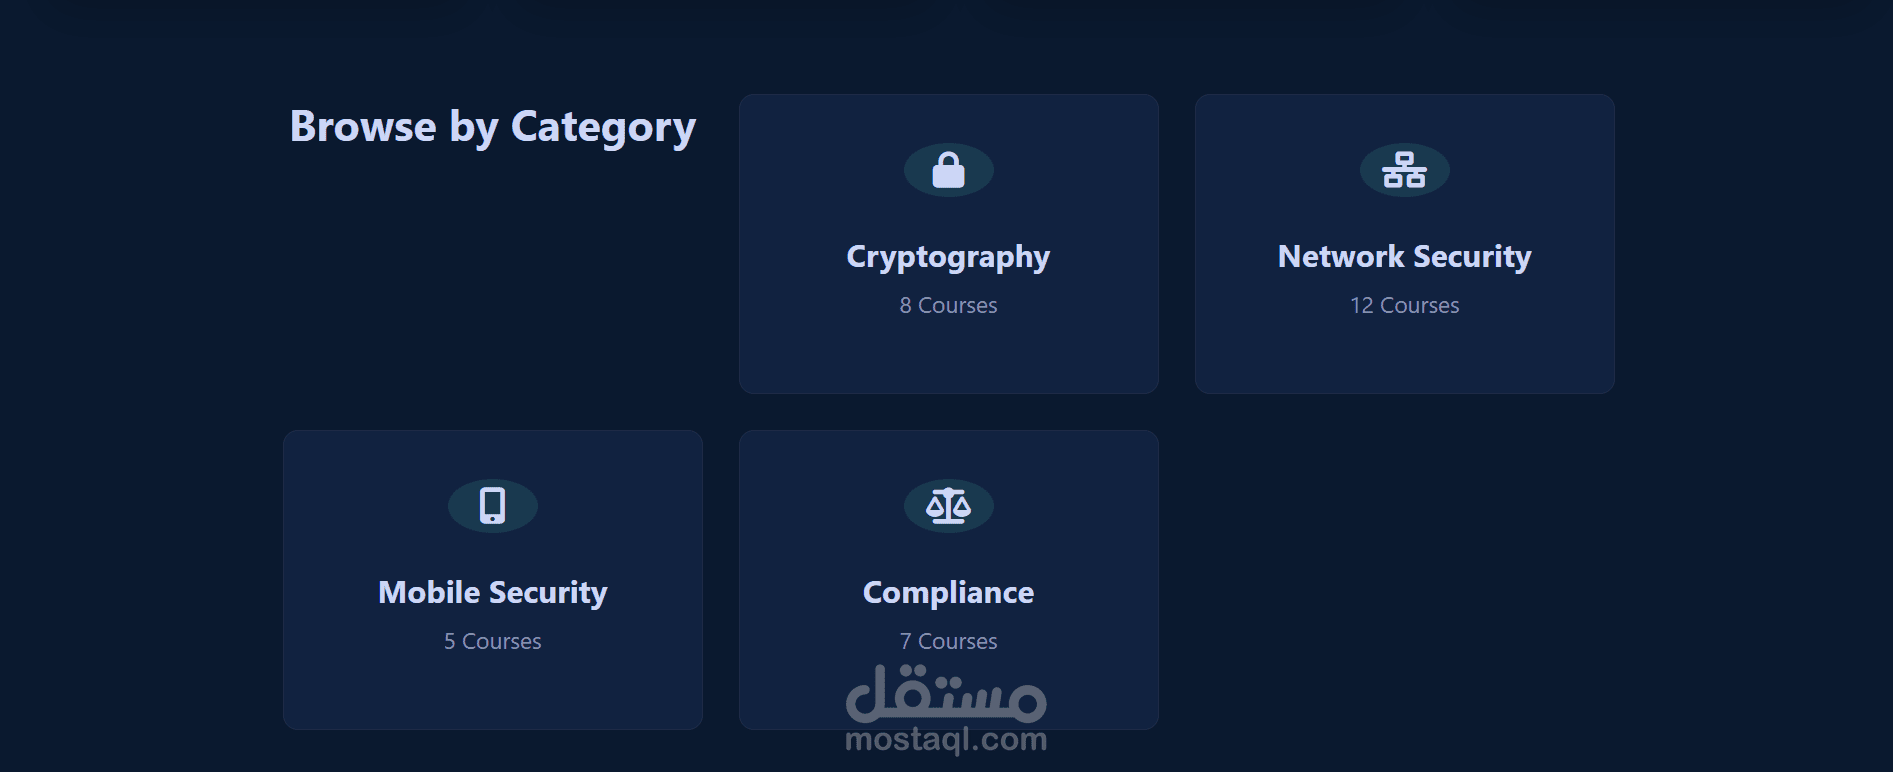Select the Compliance category title
The width and height of the screenshot is (1893, 772).
pyautogui.click(x=948, y=593)
